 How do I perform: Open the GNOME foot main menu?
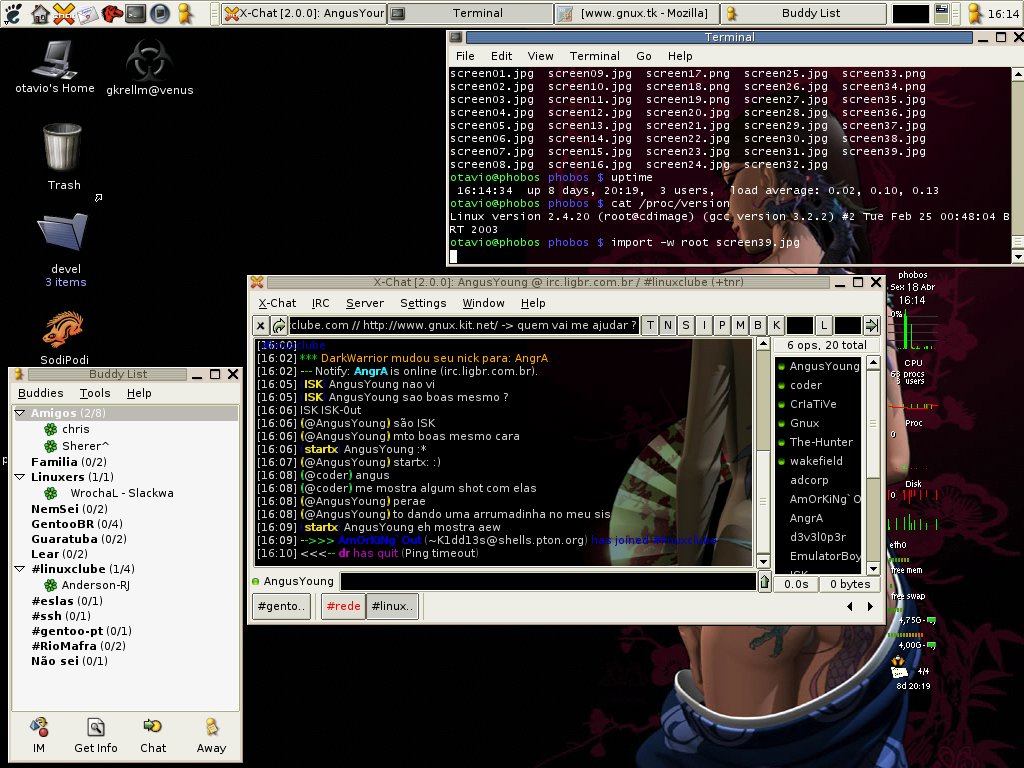coord(13,13)
